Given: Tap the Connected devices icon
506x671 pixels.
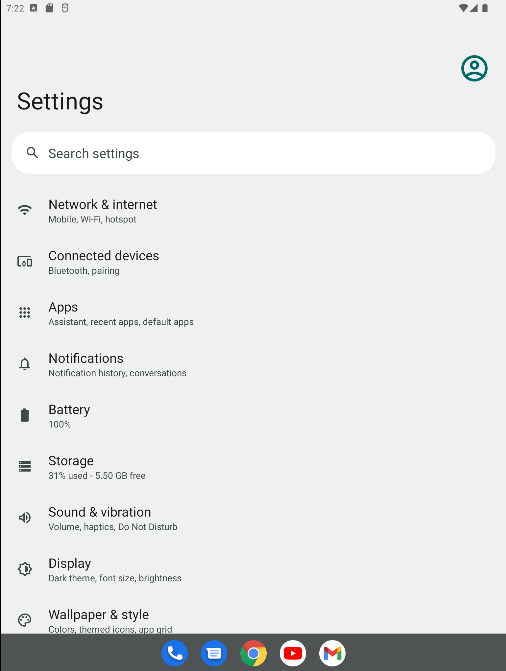Looking at the screenshot, I should pos(25,261).
